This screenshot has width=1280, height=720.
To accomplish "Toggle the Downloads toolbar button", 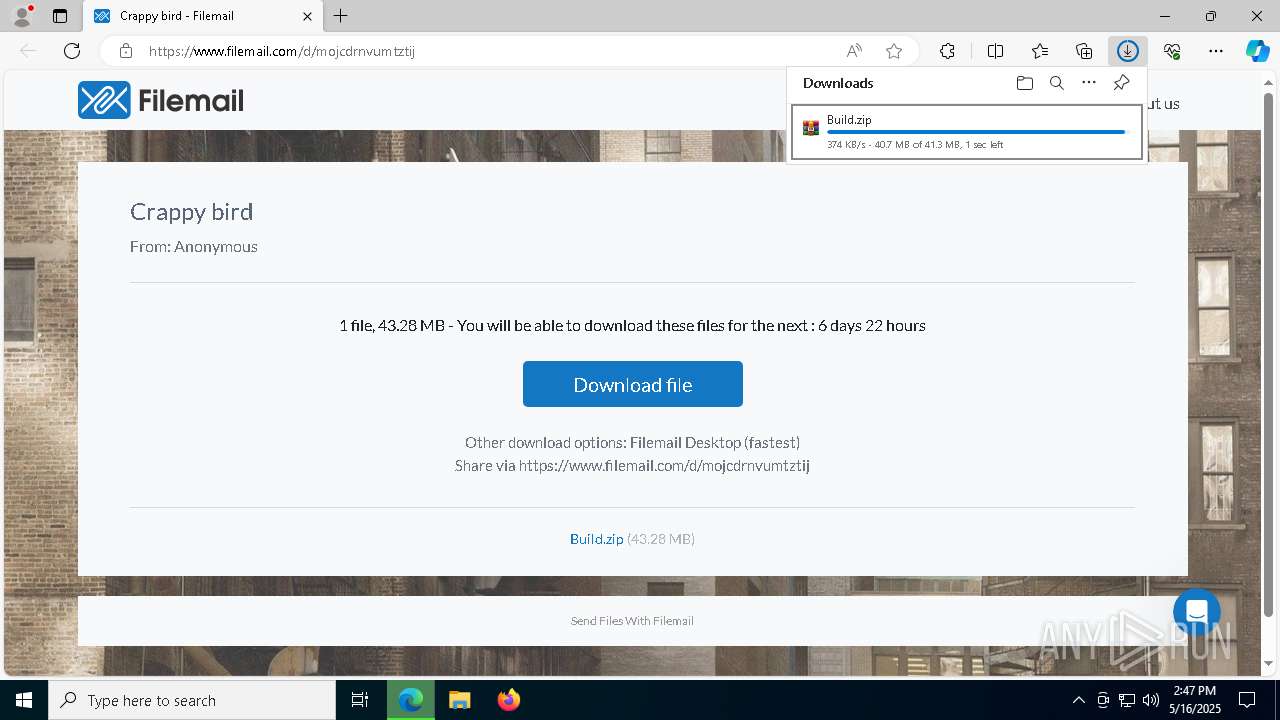I will click(1128, 51).
